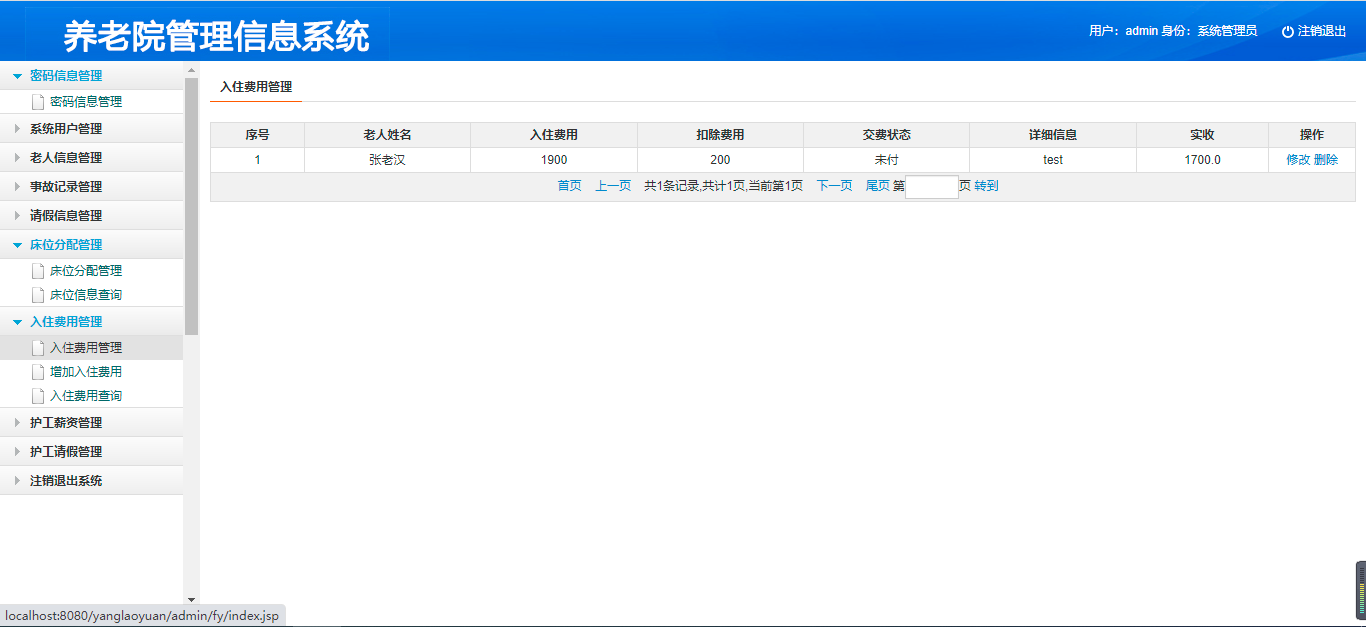Click the 老人姓名 column header
Screen dimensions: 1366x627
click(x=387, y=135)
